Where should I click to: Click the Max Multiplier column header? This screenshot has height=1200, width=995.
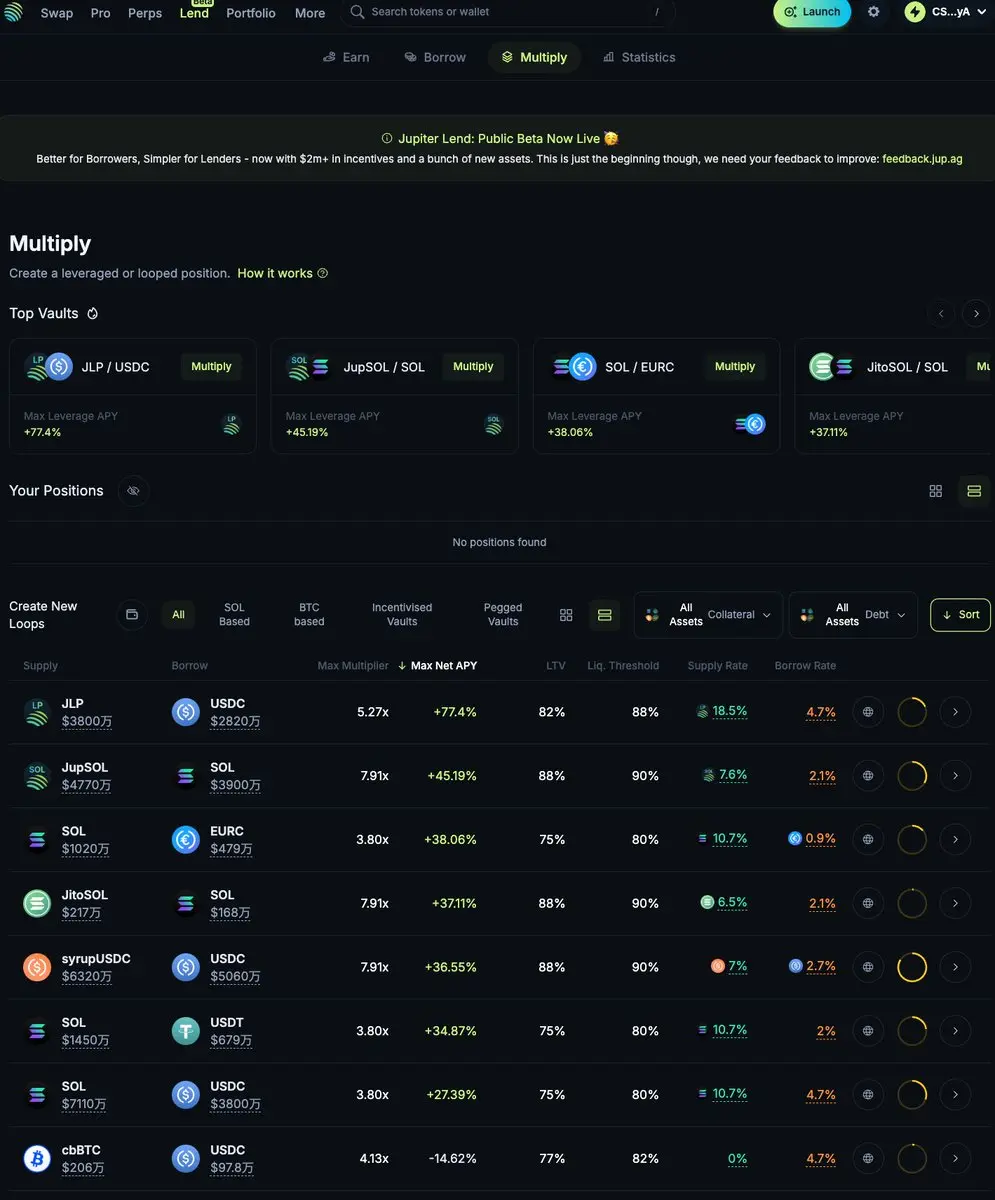tap(353, 666)
